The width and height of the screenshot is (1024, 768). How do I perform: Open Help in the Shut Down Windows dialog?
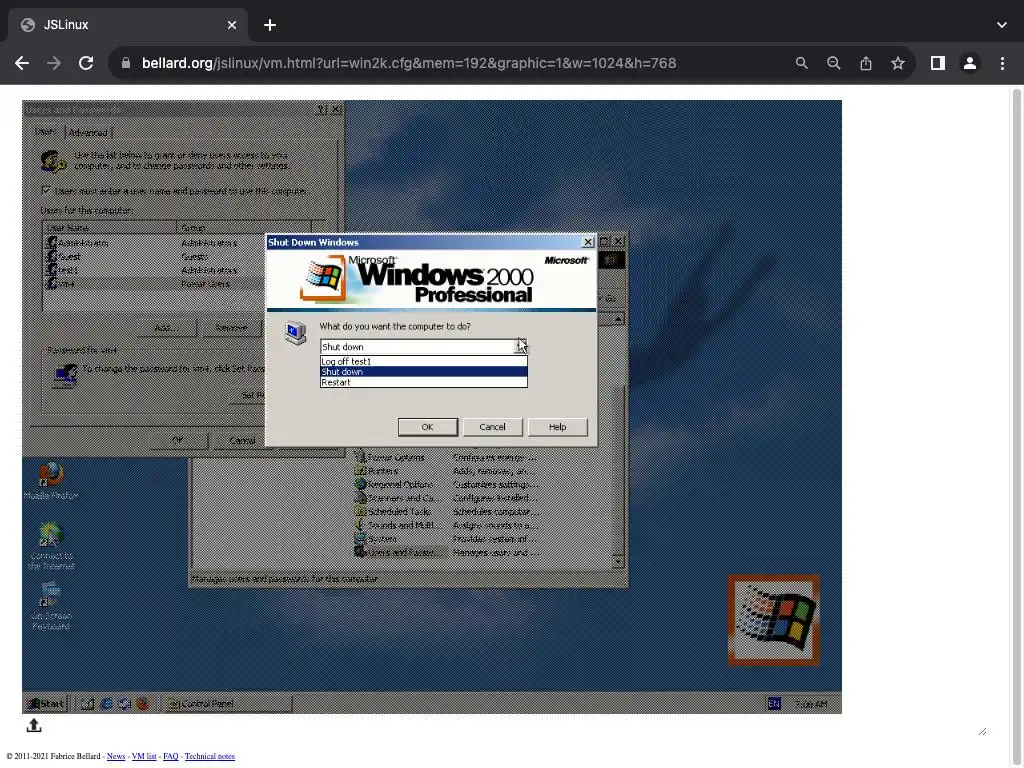click(x=557, y=426)
